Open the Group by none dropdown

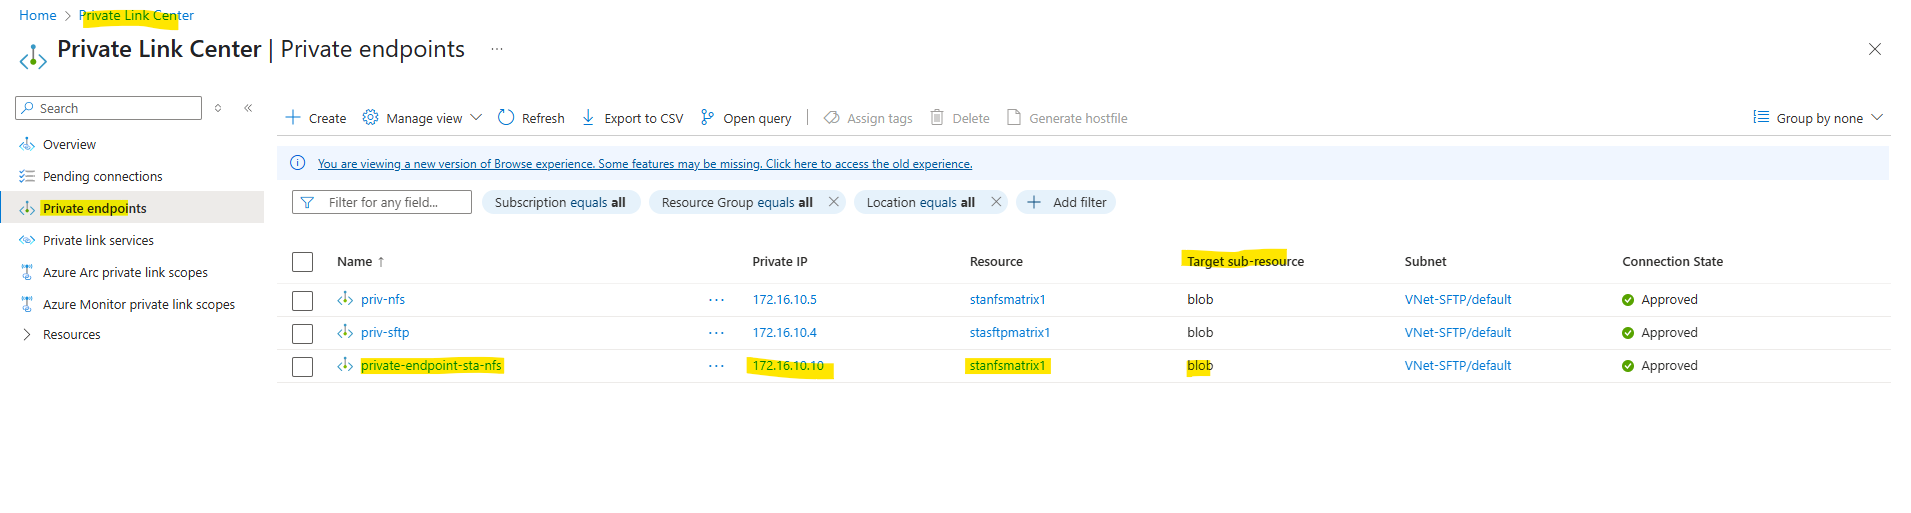click(1819, 118)
